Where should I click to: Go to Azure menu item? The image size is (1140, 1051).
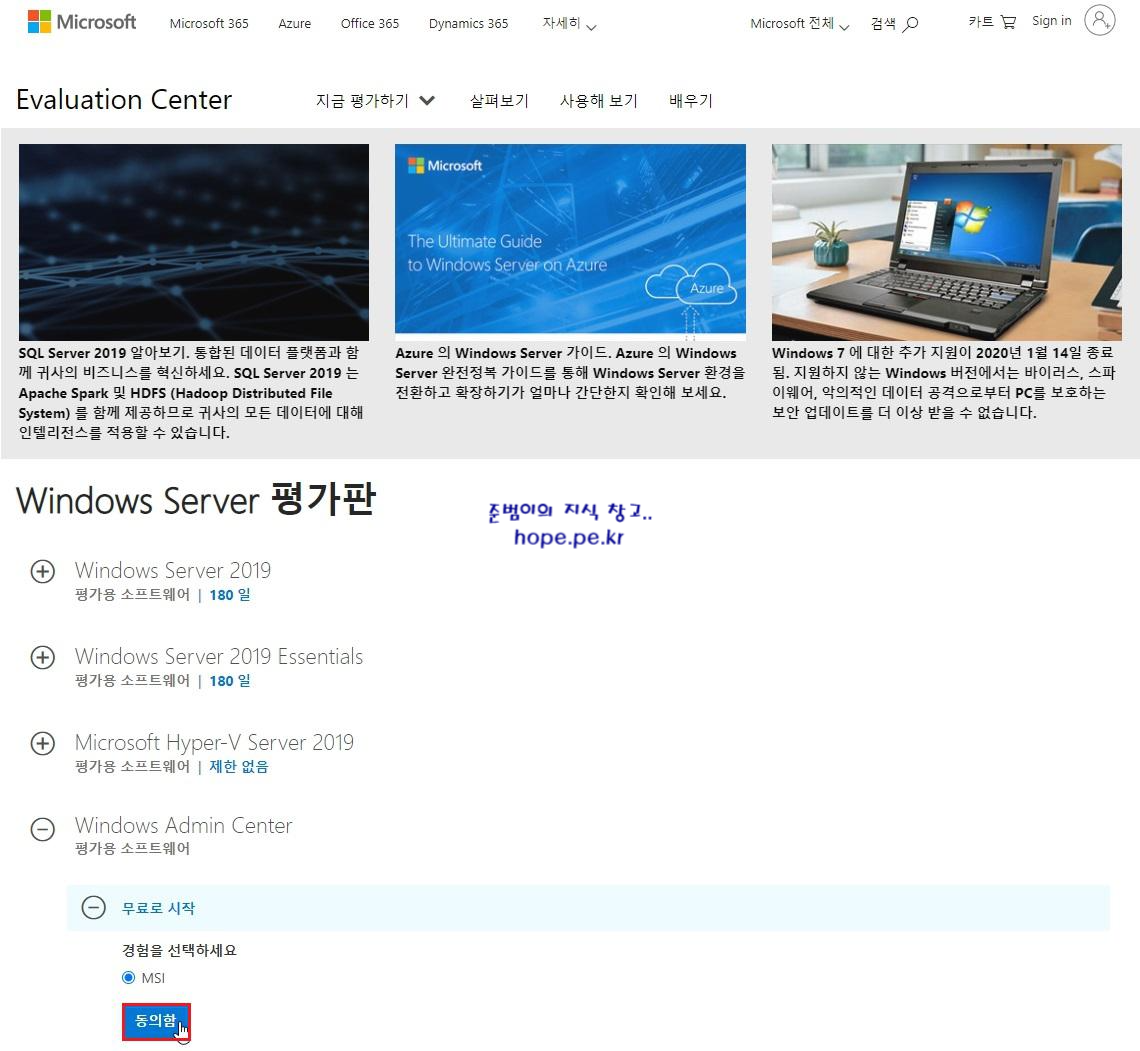click(x=294, y=23)
